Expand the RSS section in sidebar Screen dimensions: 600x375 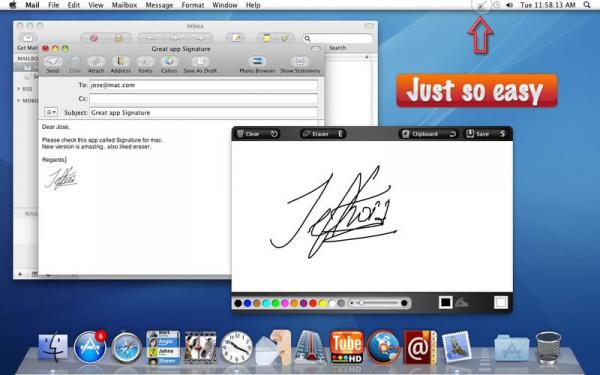(19, 89)
